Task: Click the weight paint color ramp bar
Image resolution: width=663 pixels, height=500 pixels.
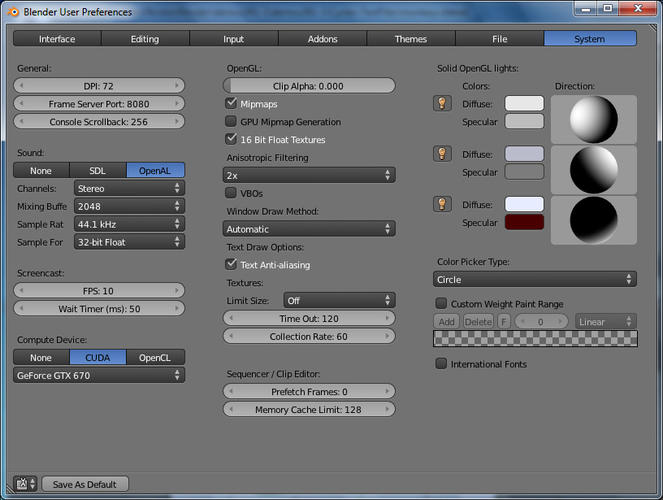Action: (x=535, y=339)
